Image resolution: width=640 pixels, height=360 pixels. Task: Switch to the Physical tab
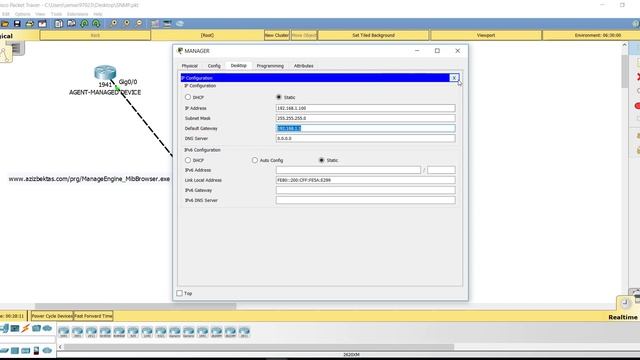(x=189, y=66)
